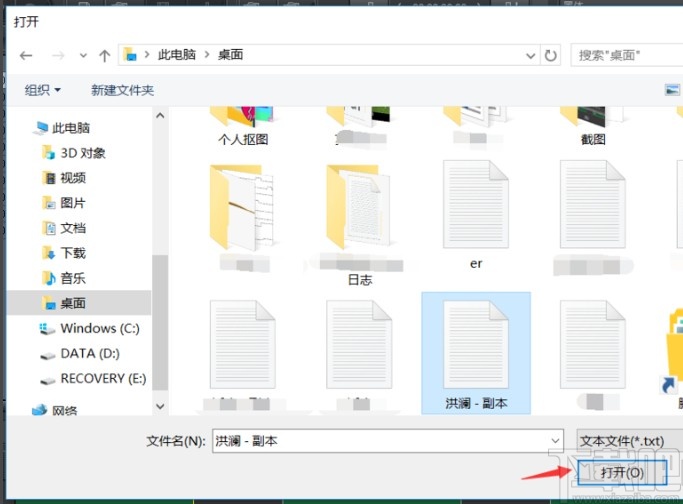Select the 个人抠图 folder

243,126
